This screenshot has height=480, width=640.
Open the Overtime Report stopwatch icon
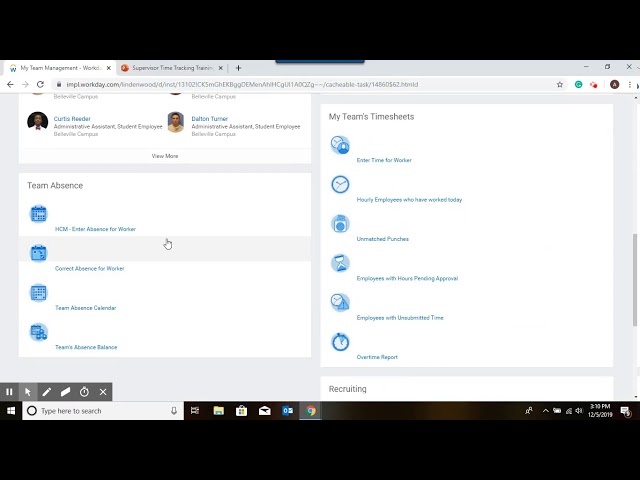(340, 342)
